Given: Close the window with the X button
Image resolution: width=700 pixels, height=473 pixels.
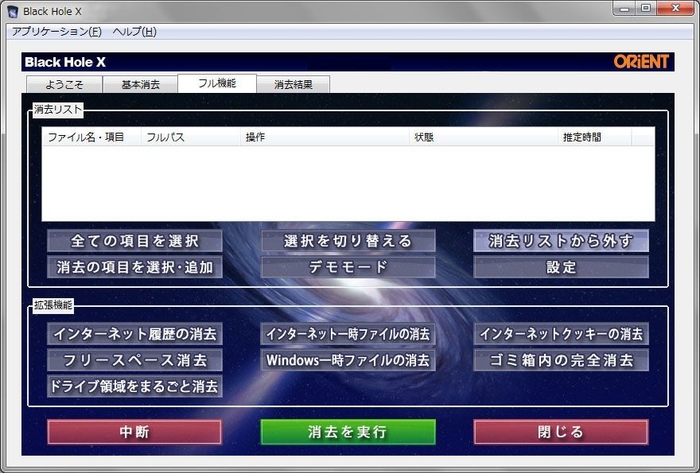Looking at the screenshot, I should [676, 8].
